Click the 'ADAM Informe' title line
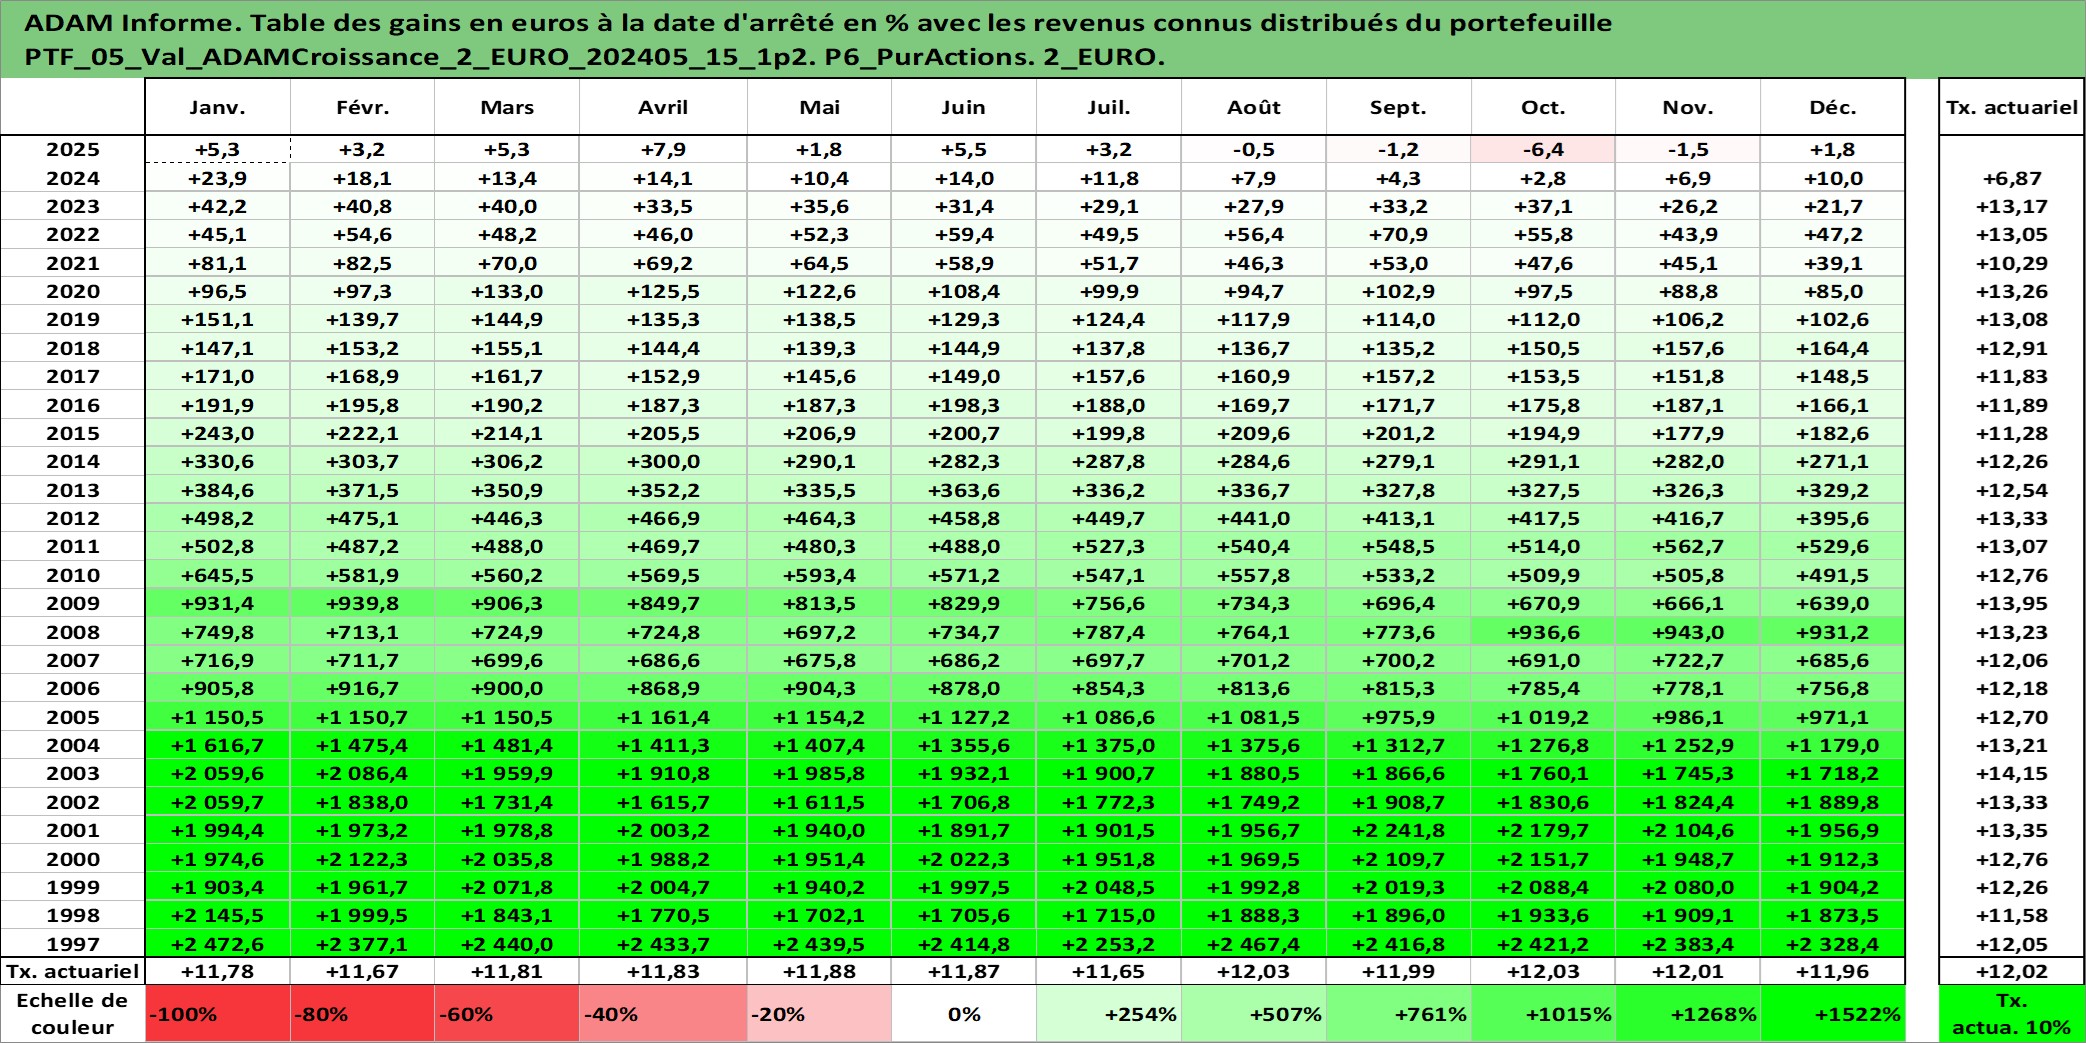The image size is (2086, 1043). 818,23
